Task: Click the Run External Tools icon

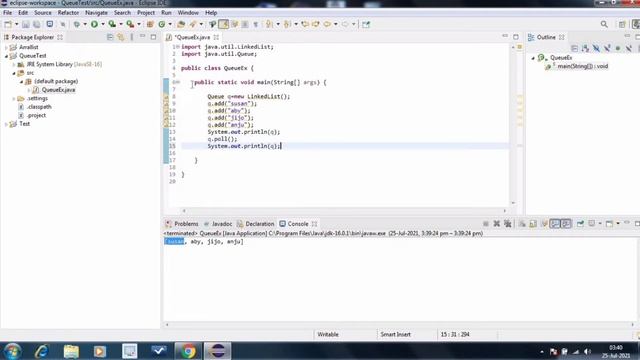Action: pyautogui.click(x=130, y=24)
